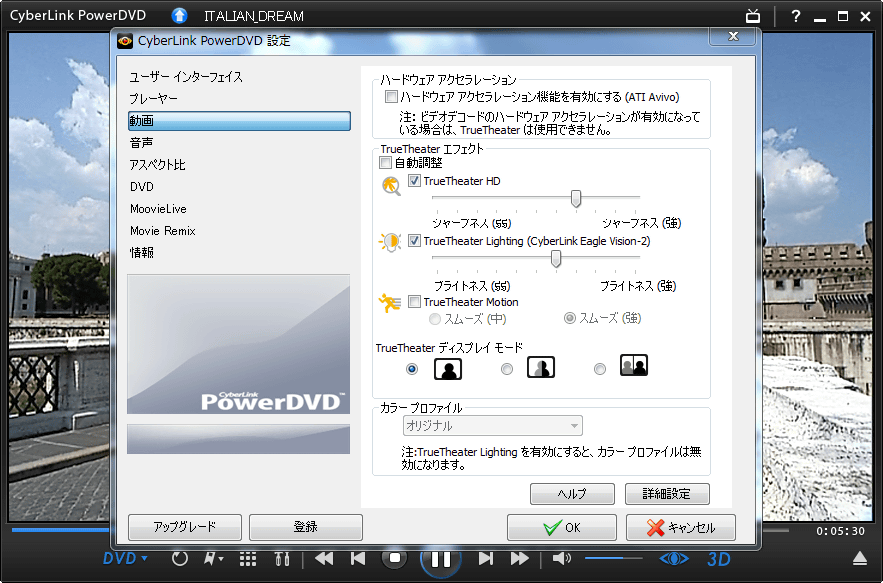This screenshot has height=583, width=883.
Task: Skip to the previous chapter
Action: 358,558
